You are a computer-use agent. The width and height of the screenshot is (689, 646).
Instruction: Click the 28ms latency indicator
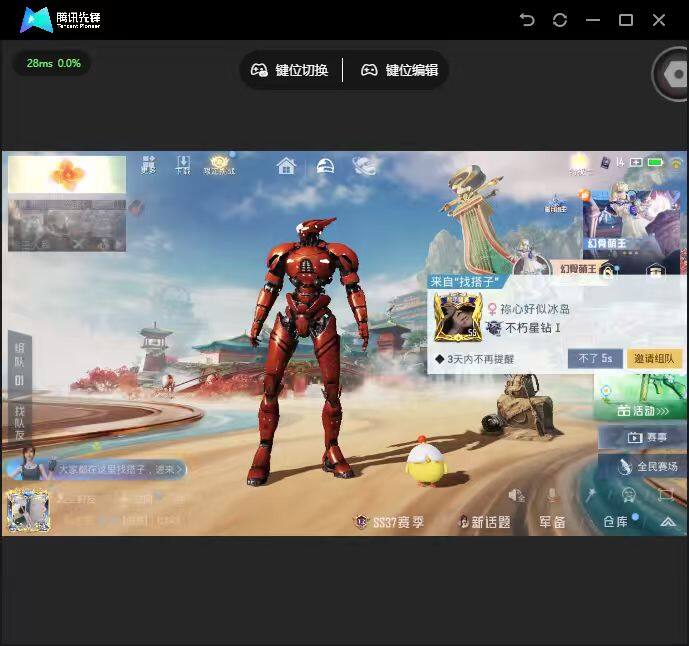[x=53, y=63]
